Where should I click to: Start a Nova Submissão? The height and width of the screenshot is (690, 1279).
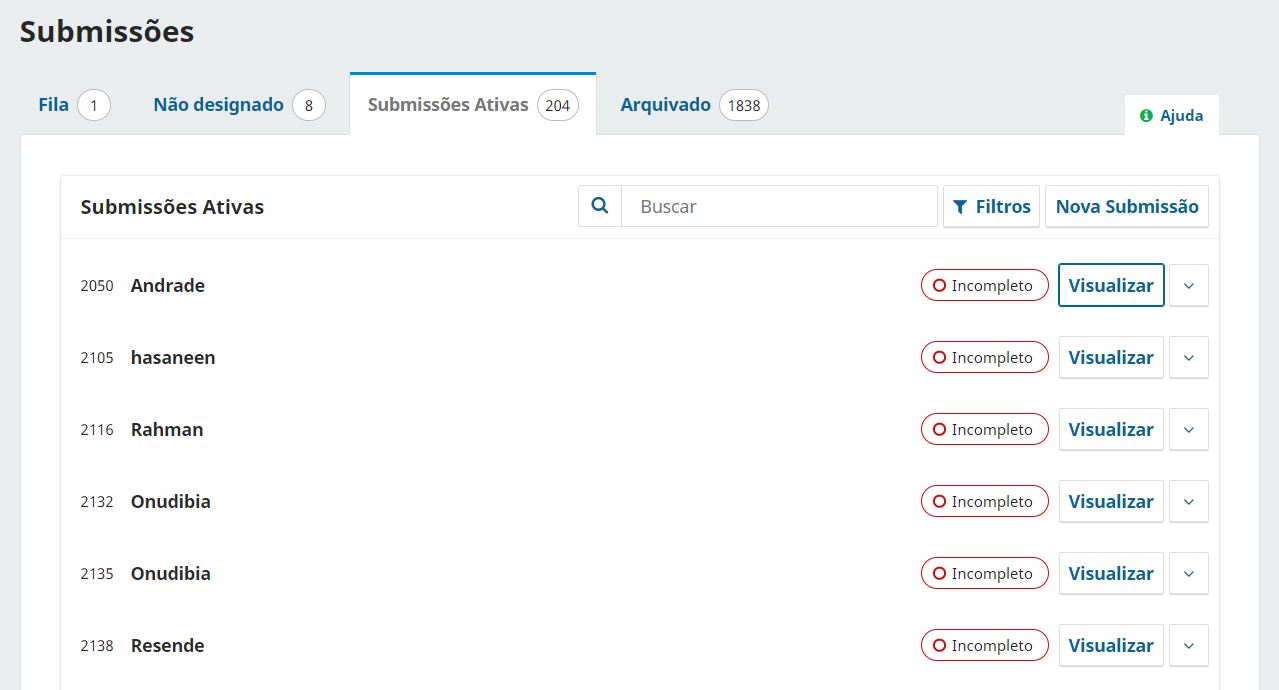[1127, 206]
